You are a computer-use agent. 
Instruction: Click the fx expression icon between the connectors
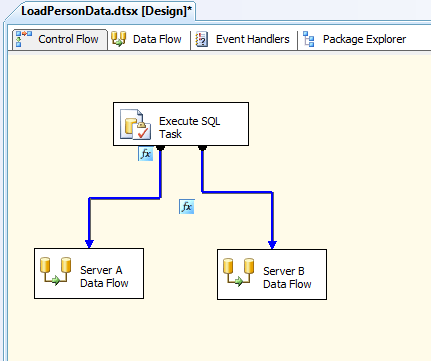(x=187, y=207)
